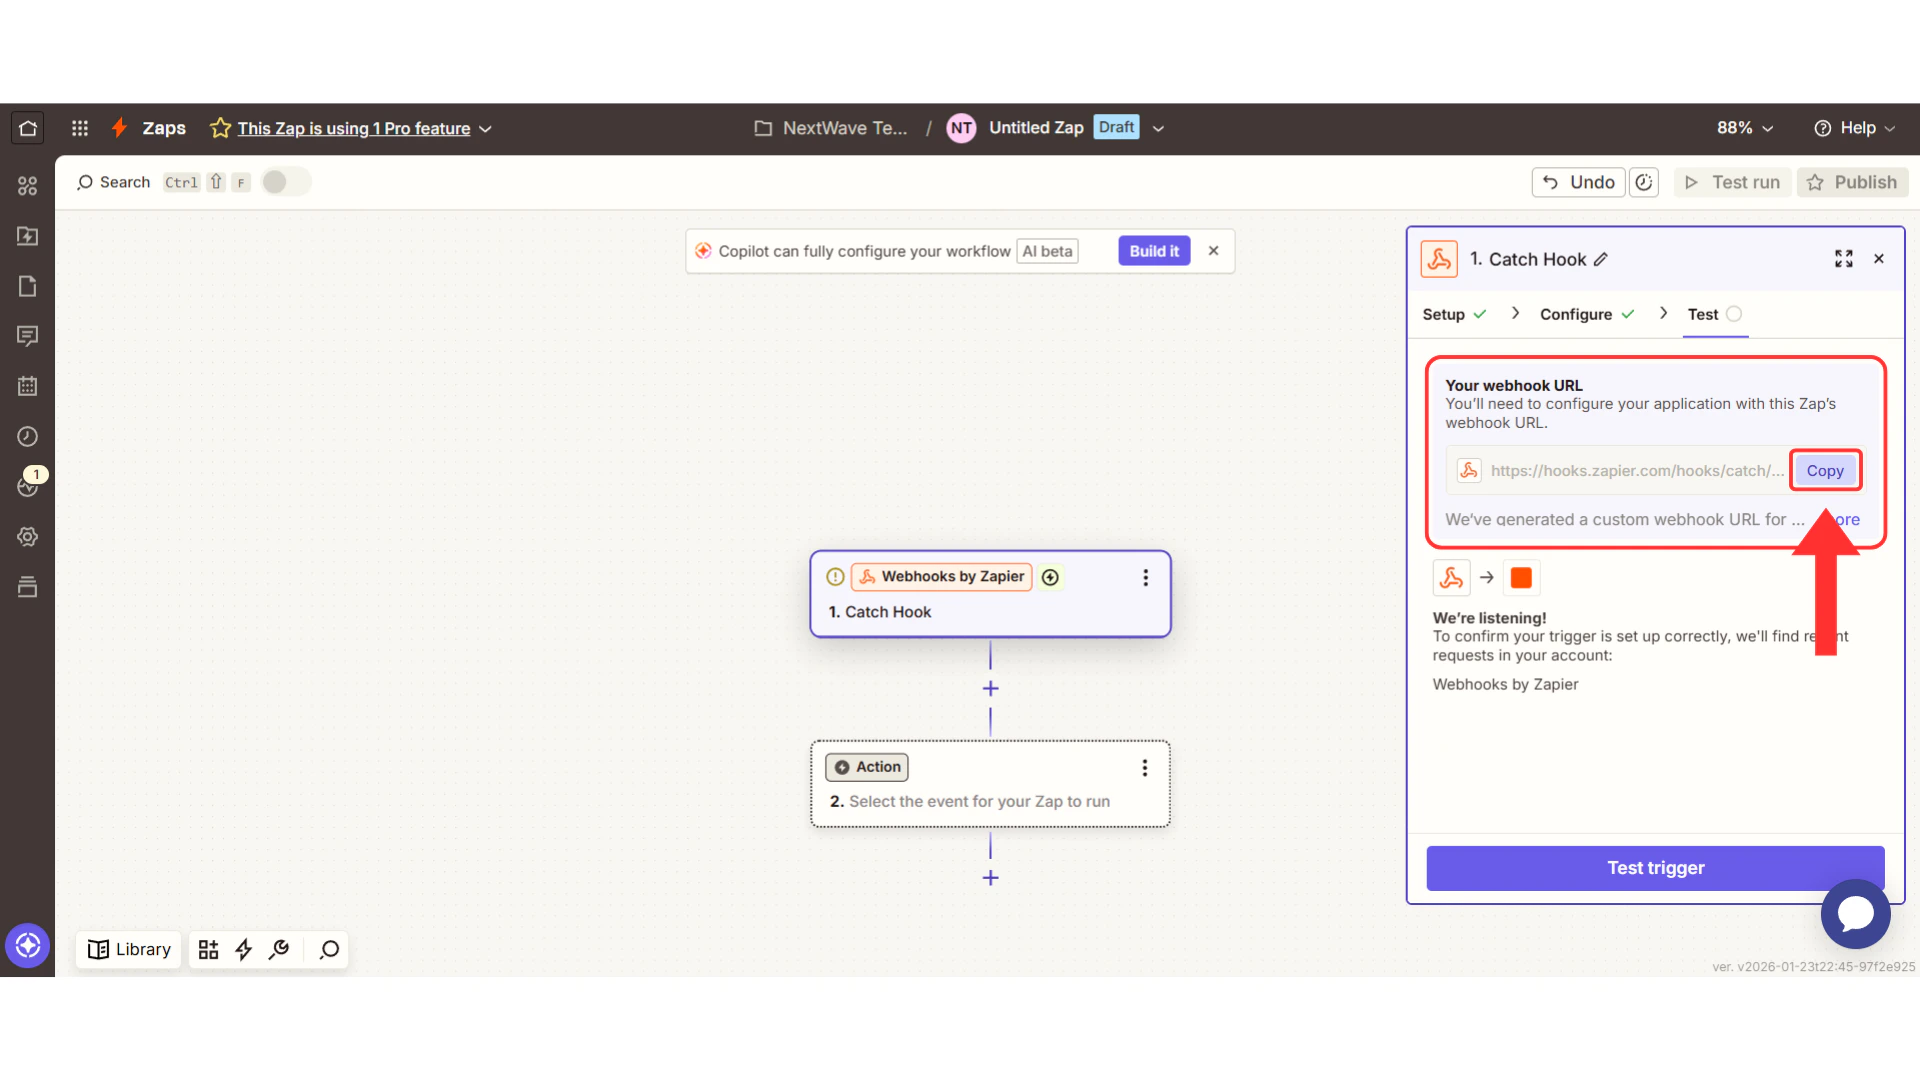This screenshot has width=1920, height=1080.
Task: Open the three-dot menu on Webhooks step
Action: [x=1145, y=577]
